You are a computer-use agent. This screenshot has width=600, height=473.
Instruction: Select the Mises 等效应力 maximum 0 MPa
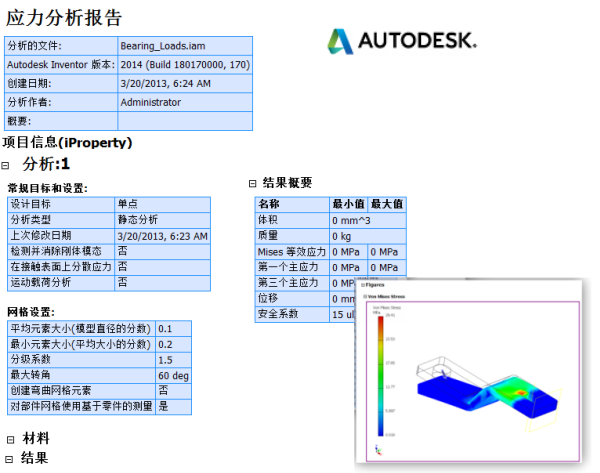384,252
